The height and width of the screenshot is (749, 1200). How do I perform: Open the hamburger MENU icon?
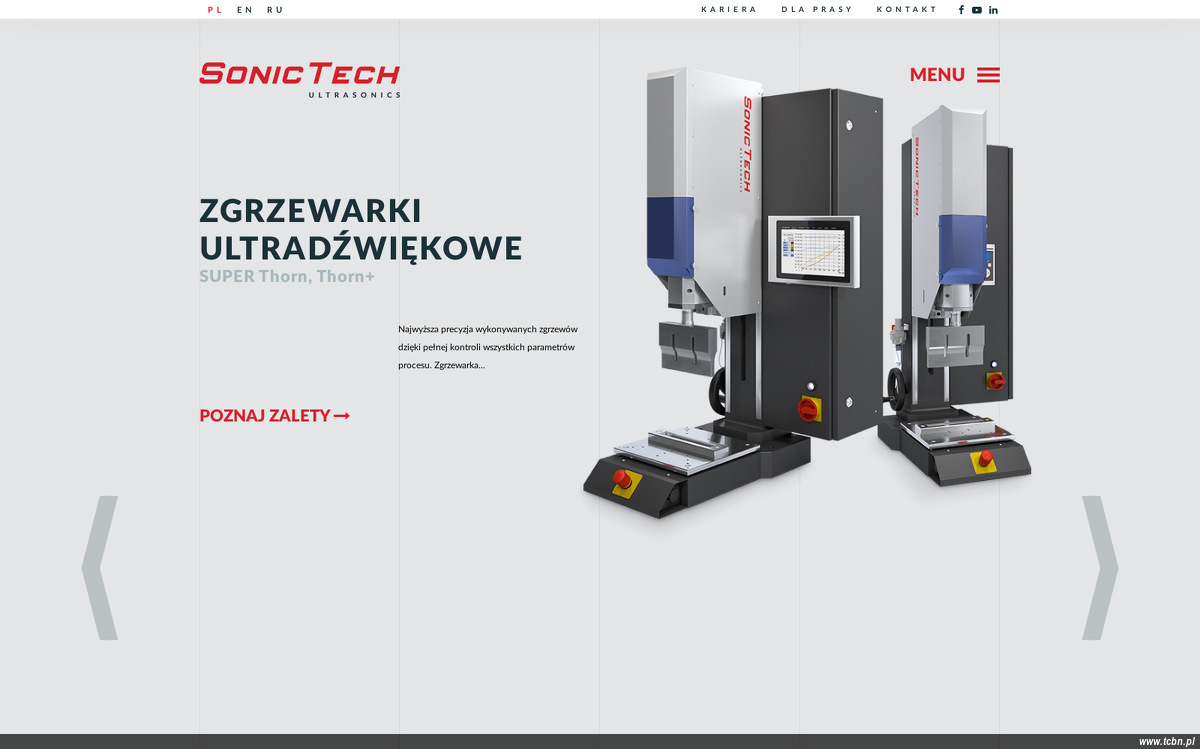(988, 75)
